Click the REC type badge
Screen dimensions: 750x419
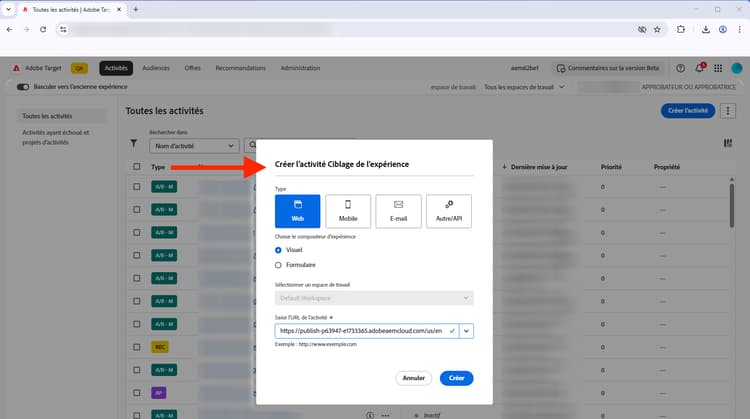coord(160,347)
